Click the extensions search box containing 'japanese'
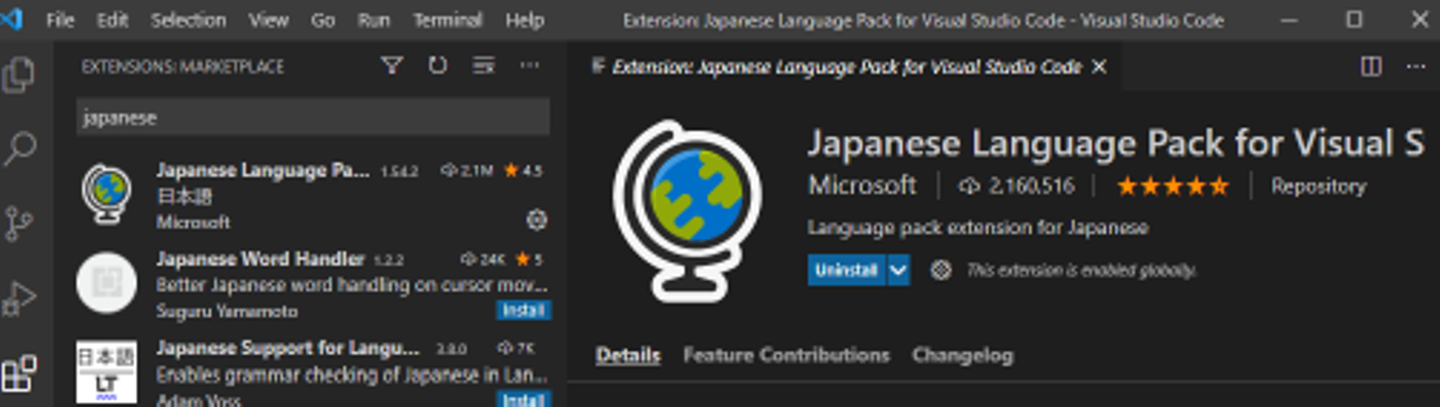This screenshot has height=407, width=1440. point(313,118)
